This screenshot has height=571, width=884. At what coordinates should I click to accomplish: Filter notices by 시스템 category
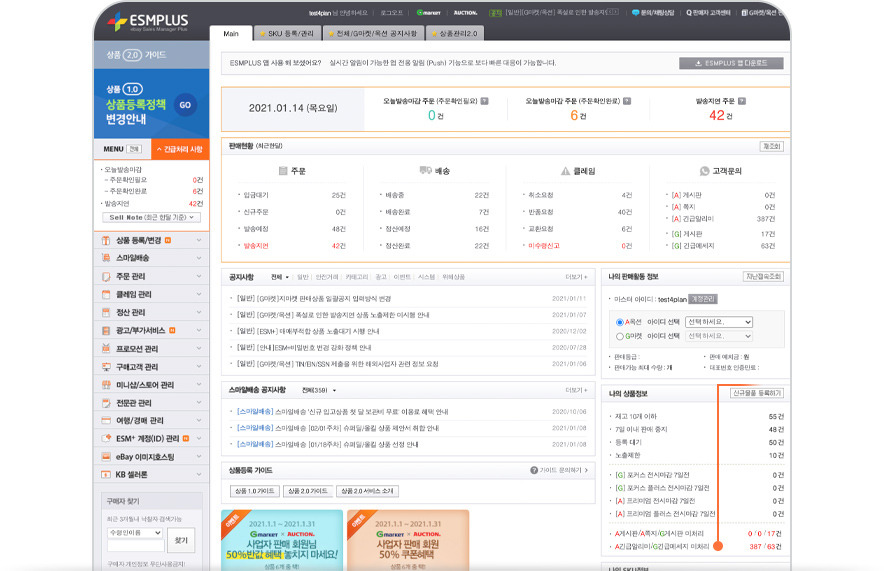coord(427,277)
